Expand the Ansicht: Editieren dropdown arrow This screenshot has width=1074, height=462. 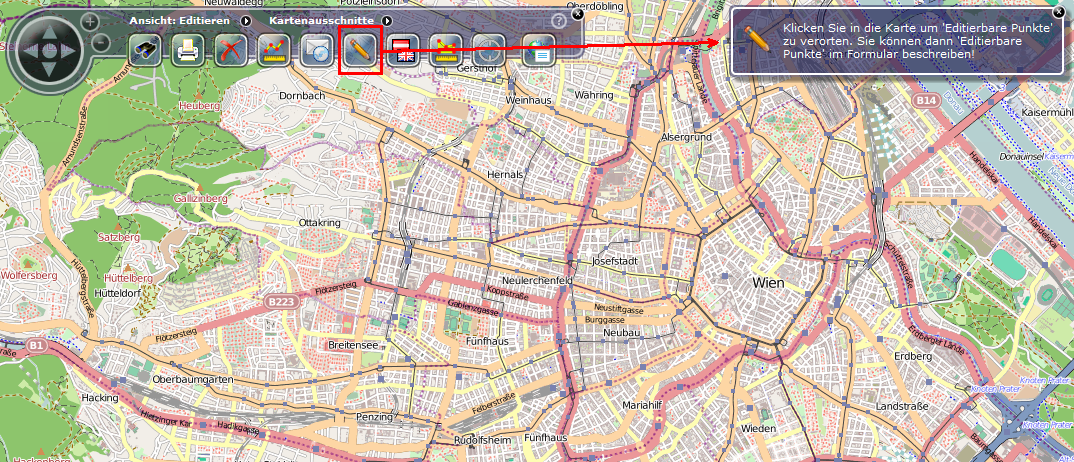(245, 21)
